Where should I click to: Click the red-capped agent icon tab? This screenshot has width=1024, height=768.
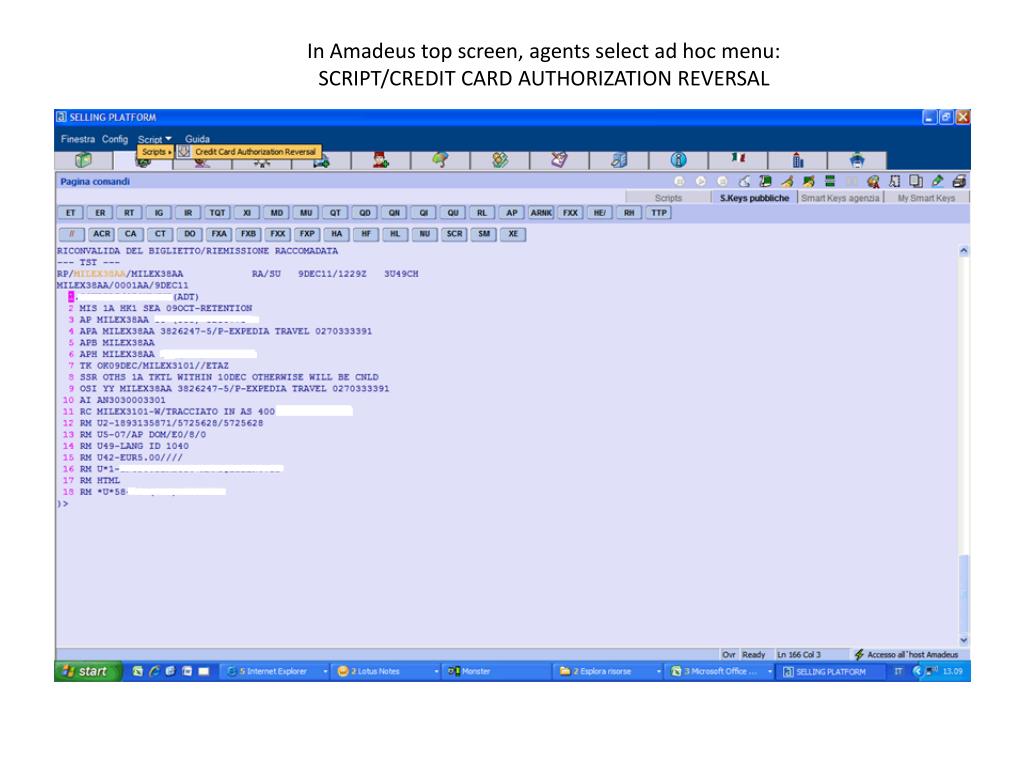pos(381,160)
